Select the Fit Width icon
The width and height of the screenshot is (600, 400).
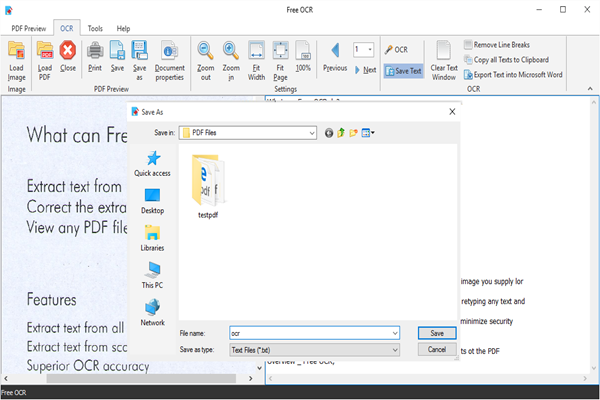[x=256, y=52]
